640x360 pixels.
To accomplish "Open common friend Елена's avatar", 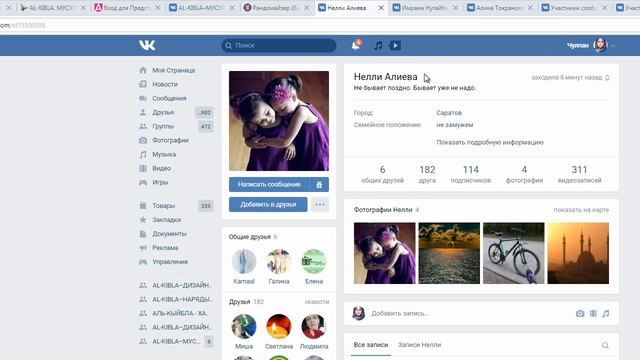I will pos(314,261).
